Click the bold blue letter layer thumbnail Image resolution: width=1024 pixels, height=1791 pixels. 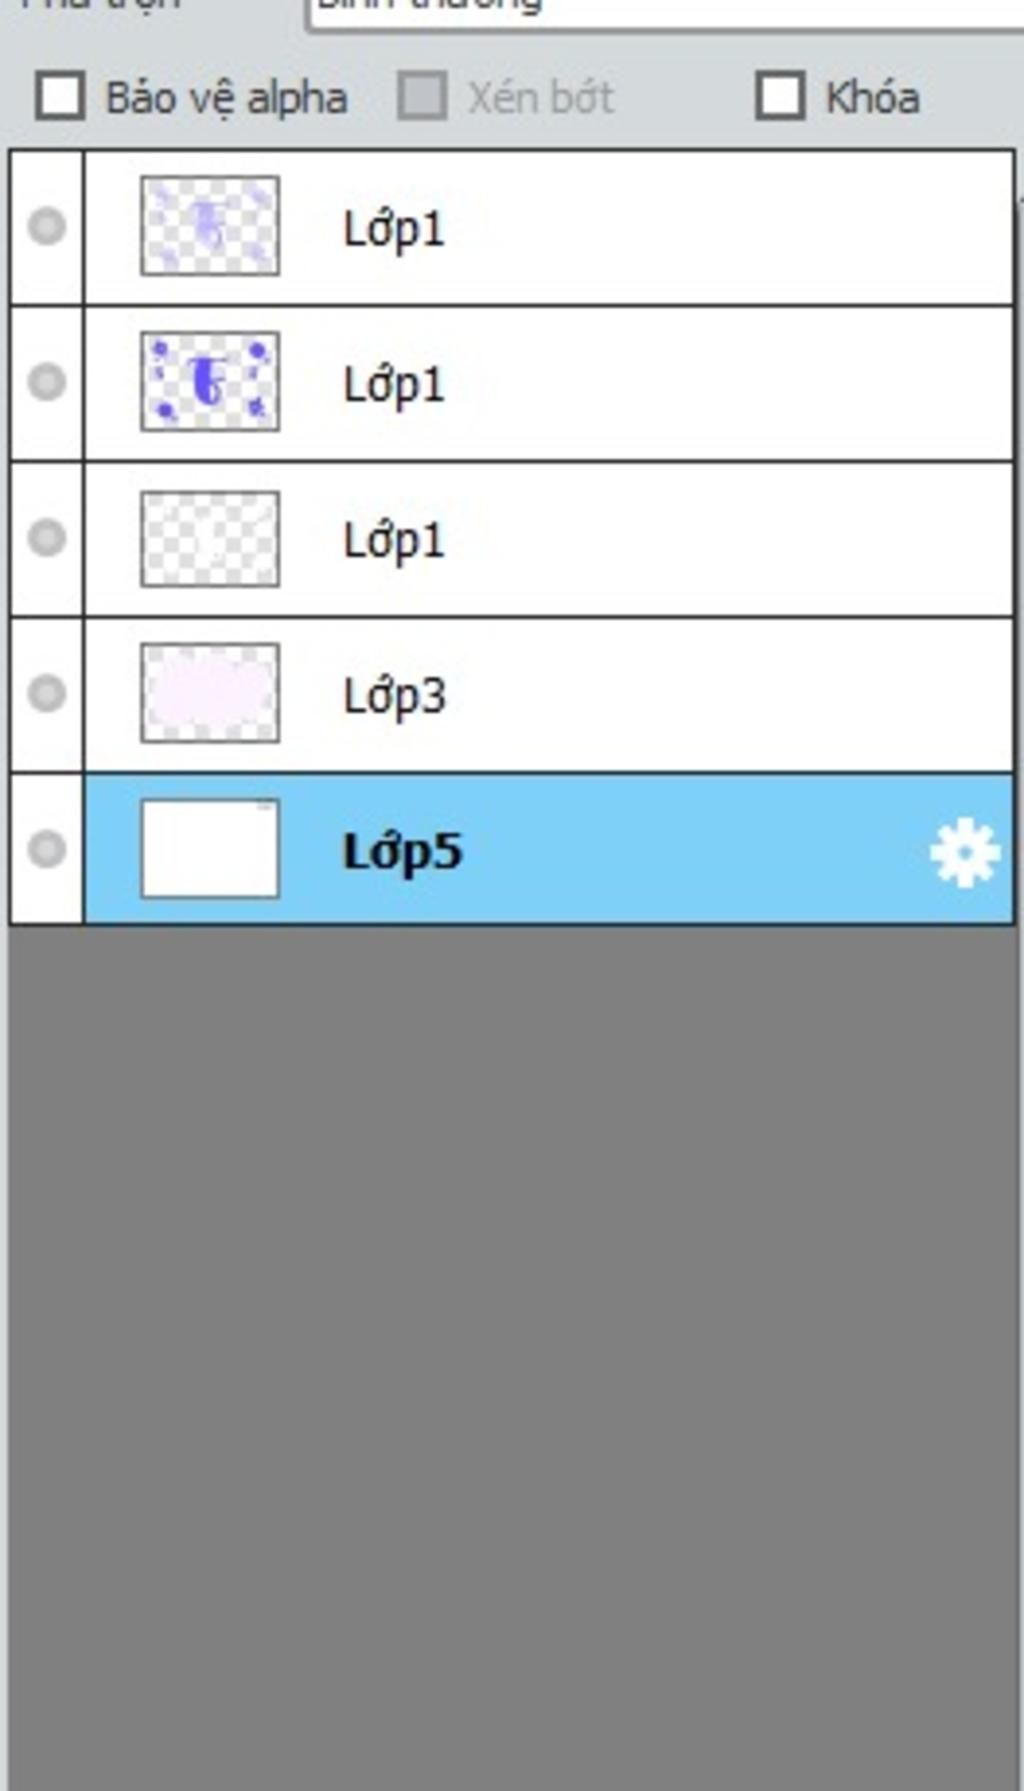point(210,381)
